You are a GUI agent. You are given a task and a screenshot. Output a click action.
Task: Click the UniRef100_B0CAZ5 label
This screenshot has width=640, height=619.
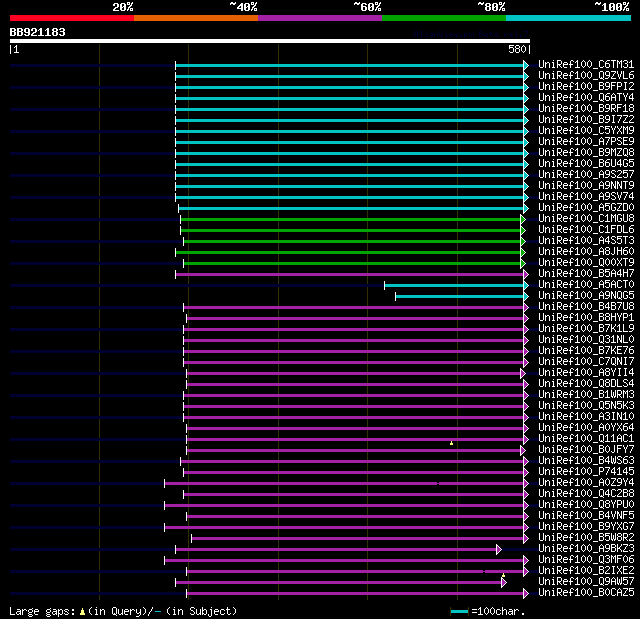click(586, 593)
